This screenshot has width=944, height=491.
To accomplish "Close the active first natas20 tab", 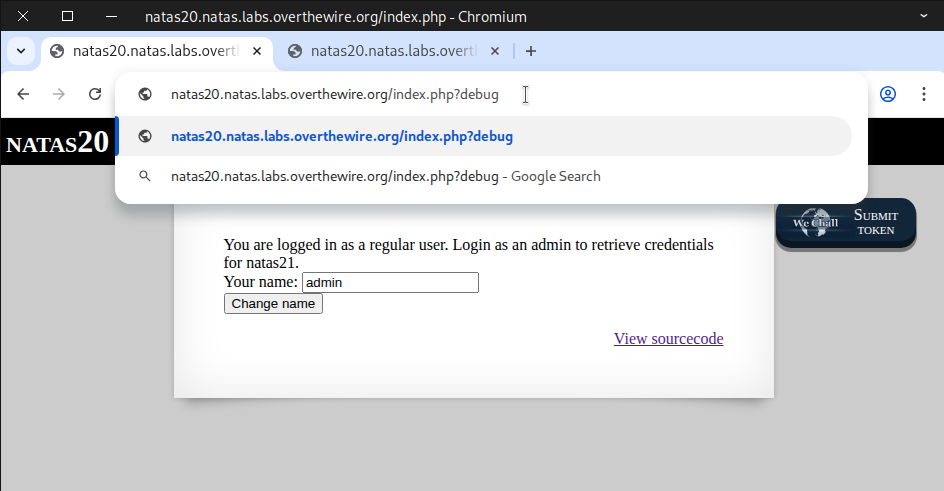I will coord(257,51).
